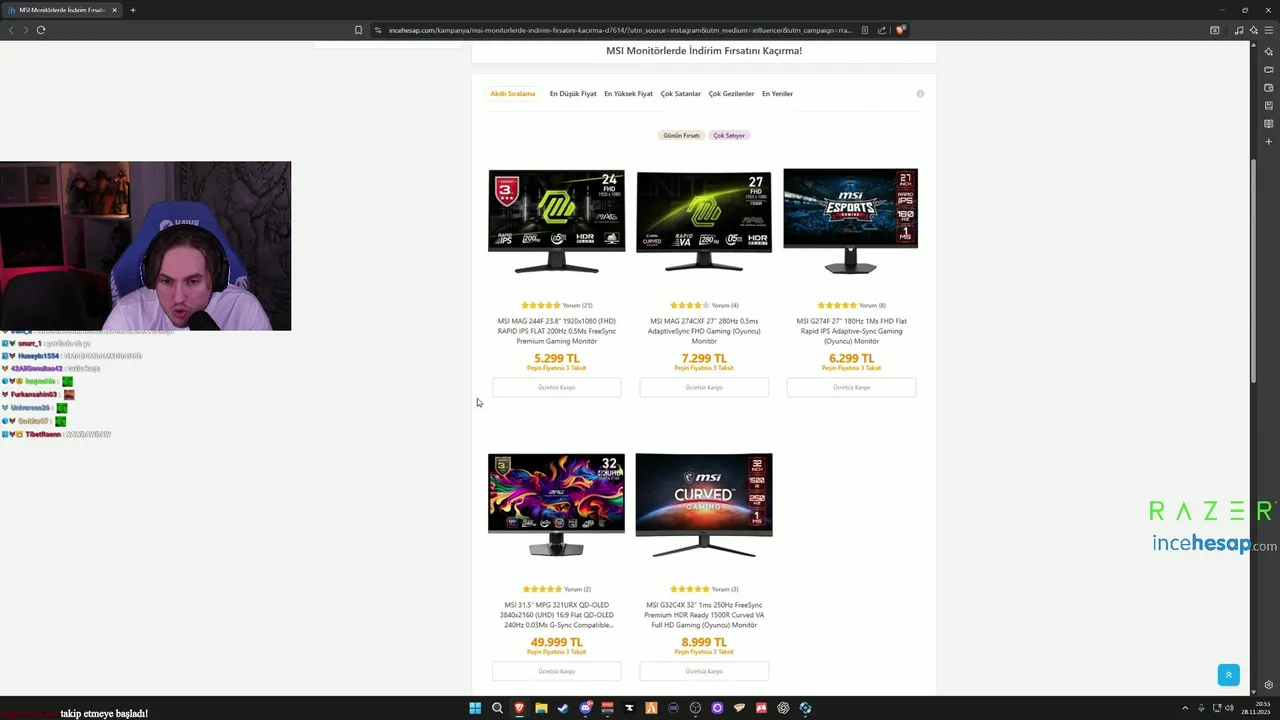Toggle the Çok Satıyor filter chip
The image size is (1280, 720).
click(729, 135)
